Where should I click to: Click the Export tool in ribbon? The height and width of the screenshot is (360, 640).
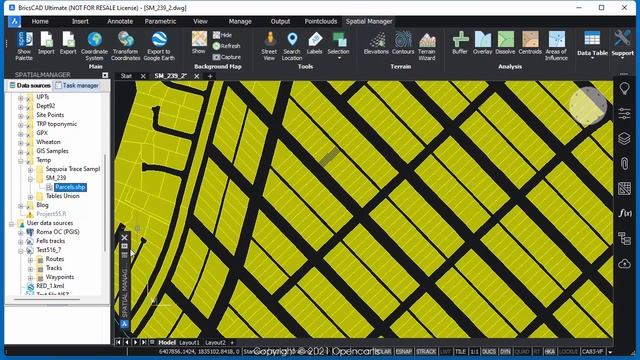[68, 43]
